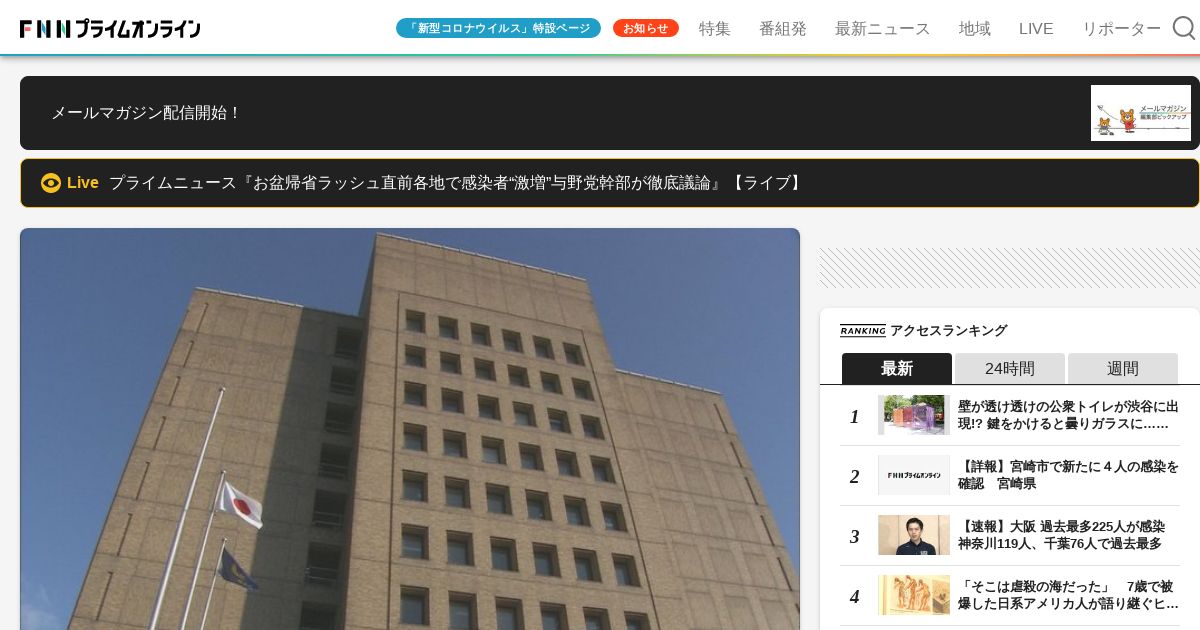
Task: Open the リポーター navigation item
Action: (1122, 28)
